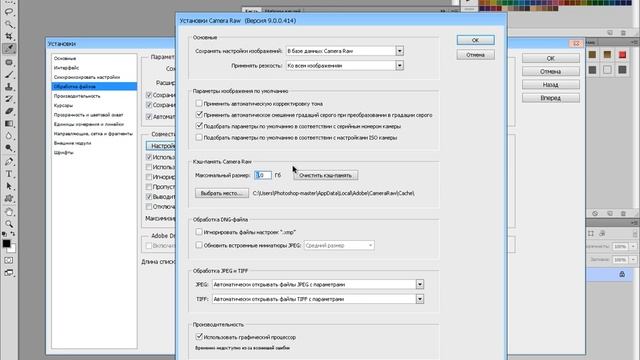The height and width of the screenshot is (360, 640).
Task: Select the Healing Brush tool
Action: click(9, 62)
